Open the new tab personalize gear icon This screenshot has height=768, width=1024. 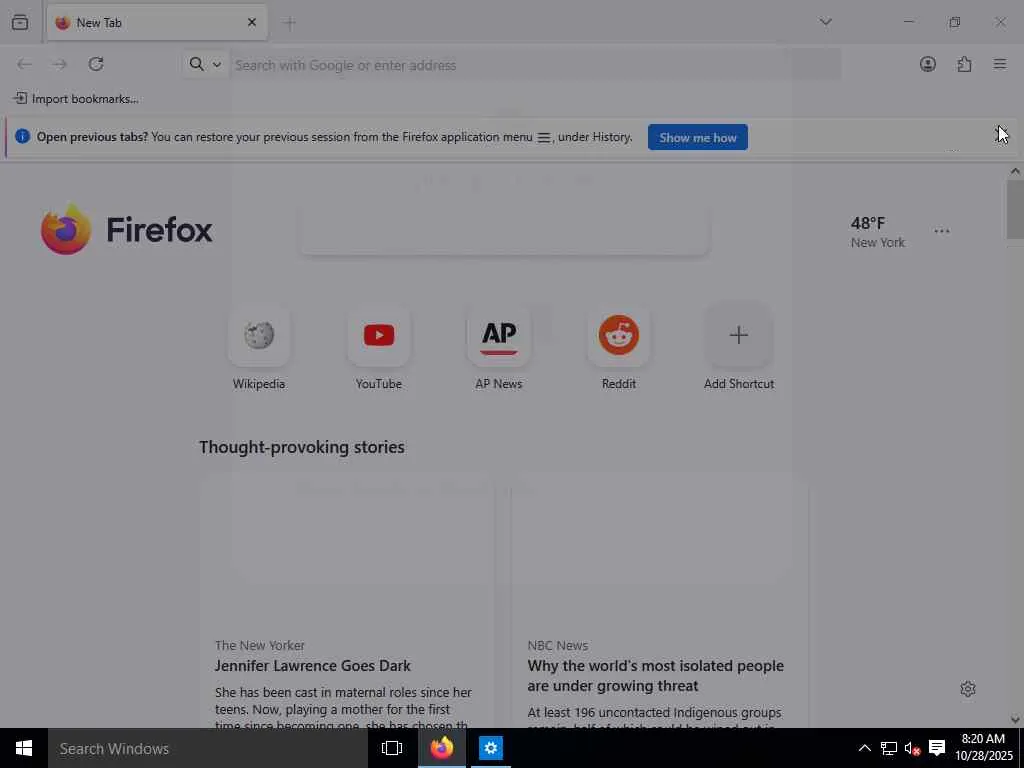click(968, 689)
